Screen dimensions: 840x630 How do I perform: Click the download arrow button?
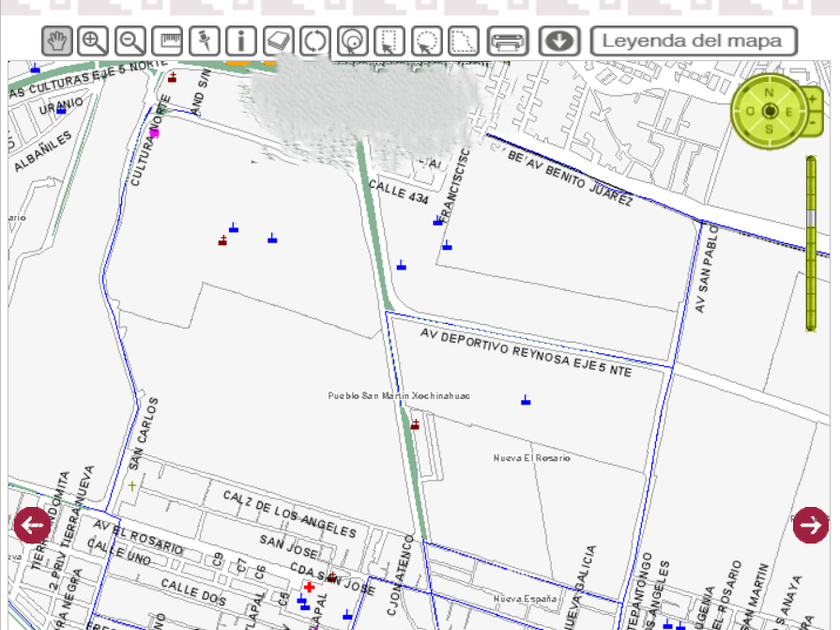(x=560, y=41)
